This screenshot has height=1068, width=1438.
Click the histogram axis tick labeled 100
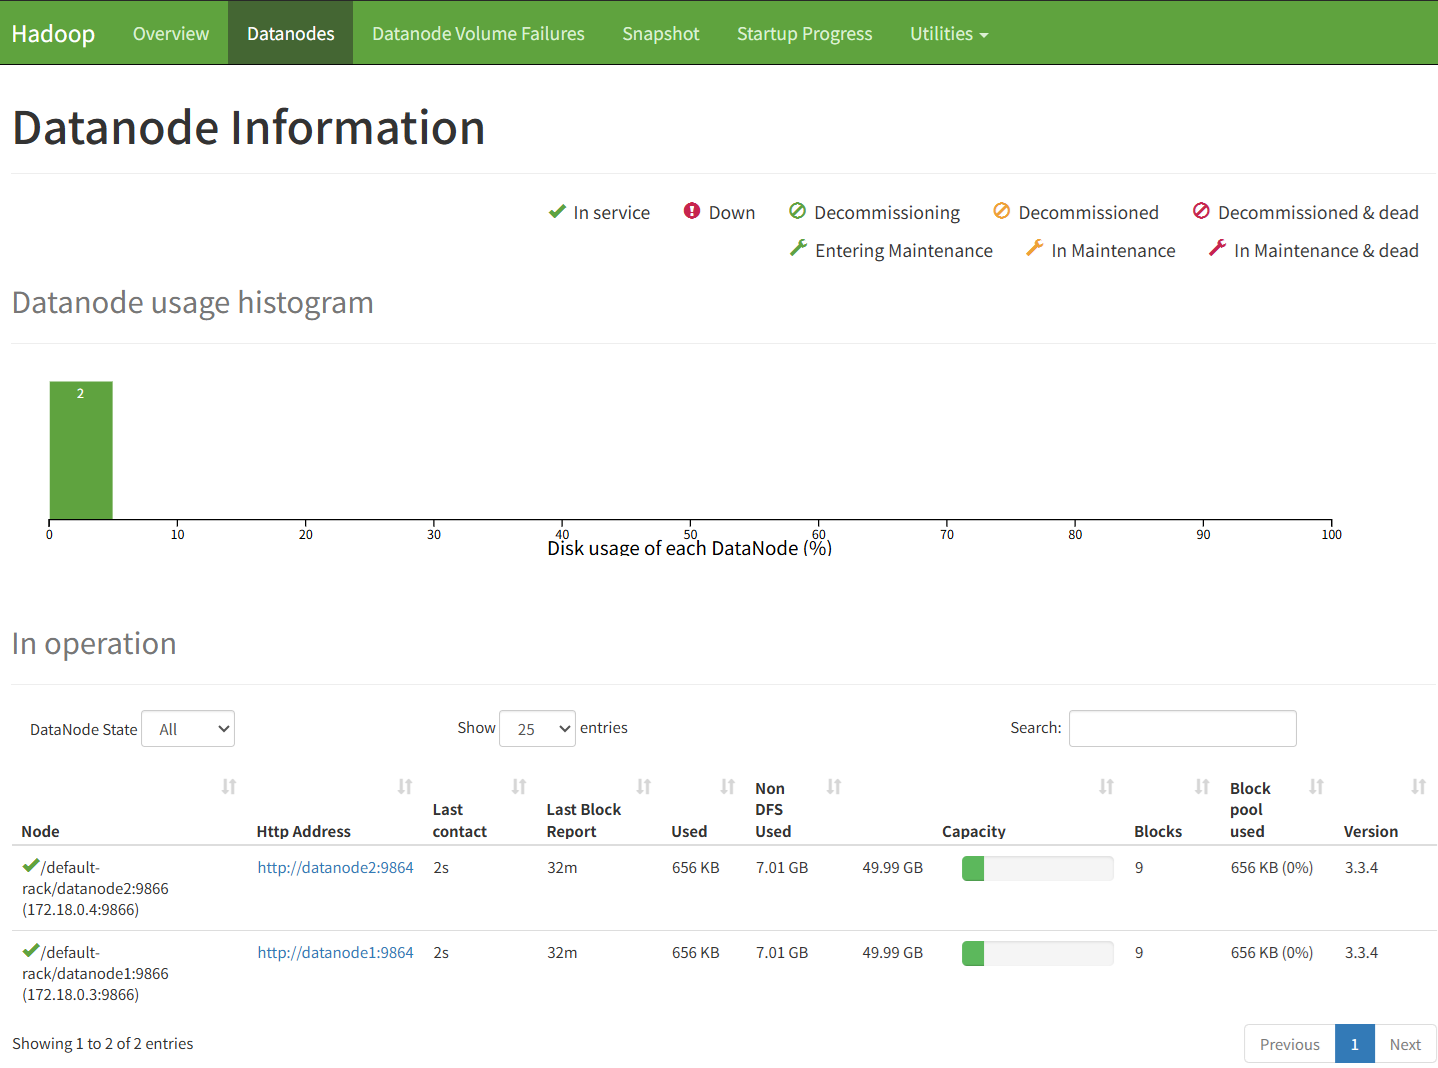click(1332, 535)
